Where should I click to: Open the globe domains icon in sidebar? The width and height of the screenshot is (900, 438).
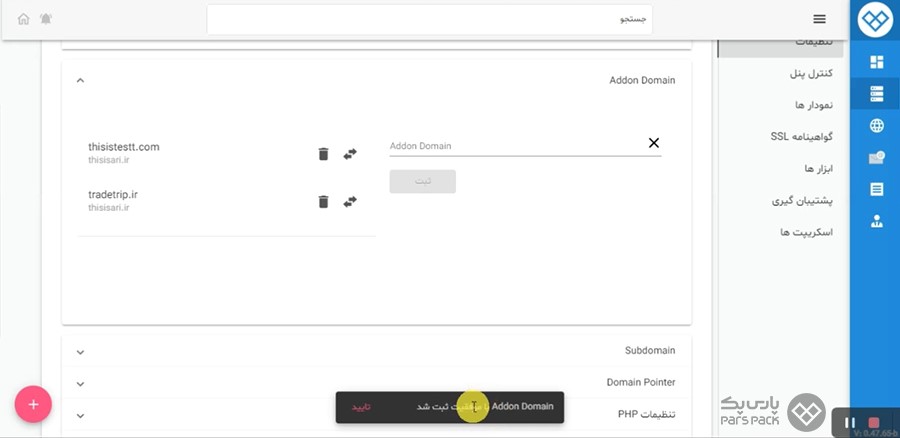point(876,125)
